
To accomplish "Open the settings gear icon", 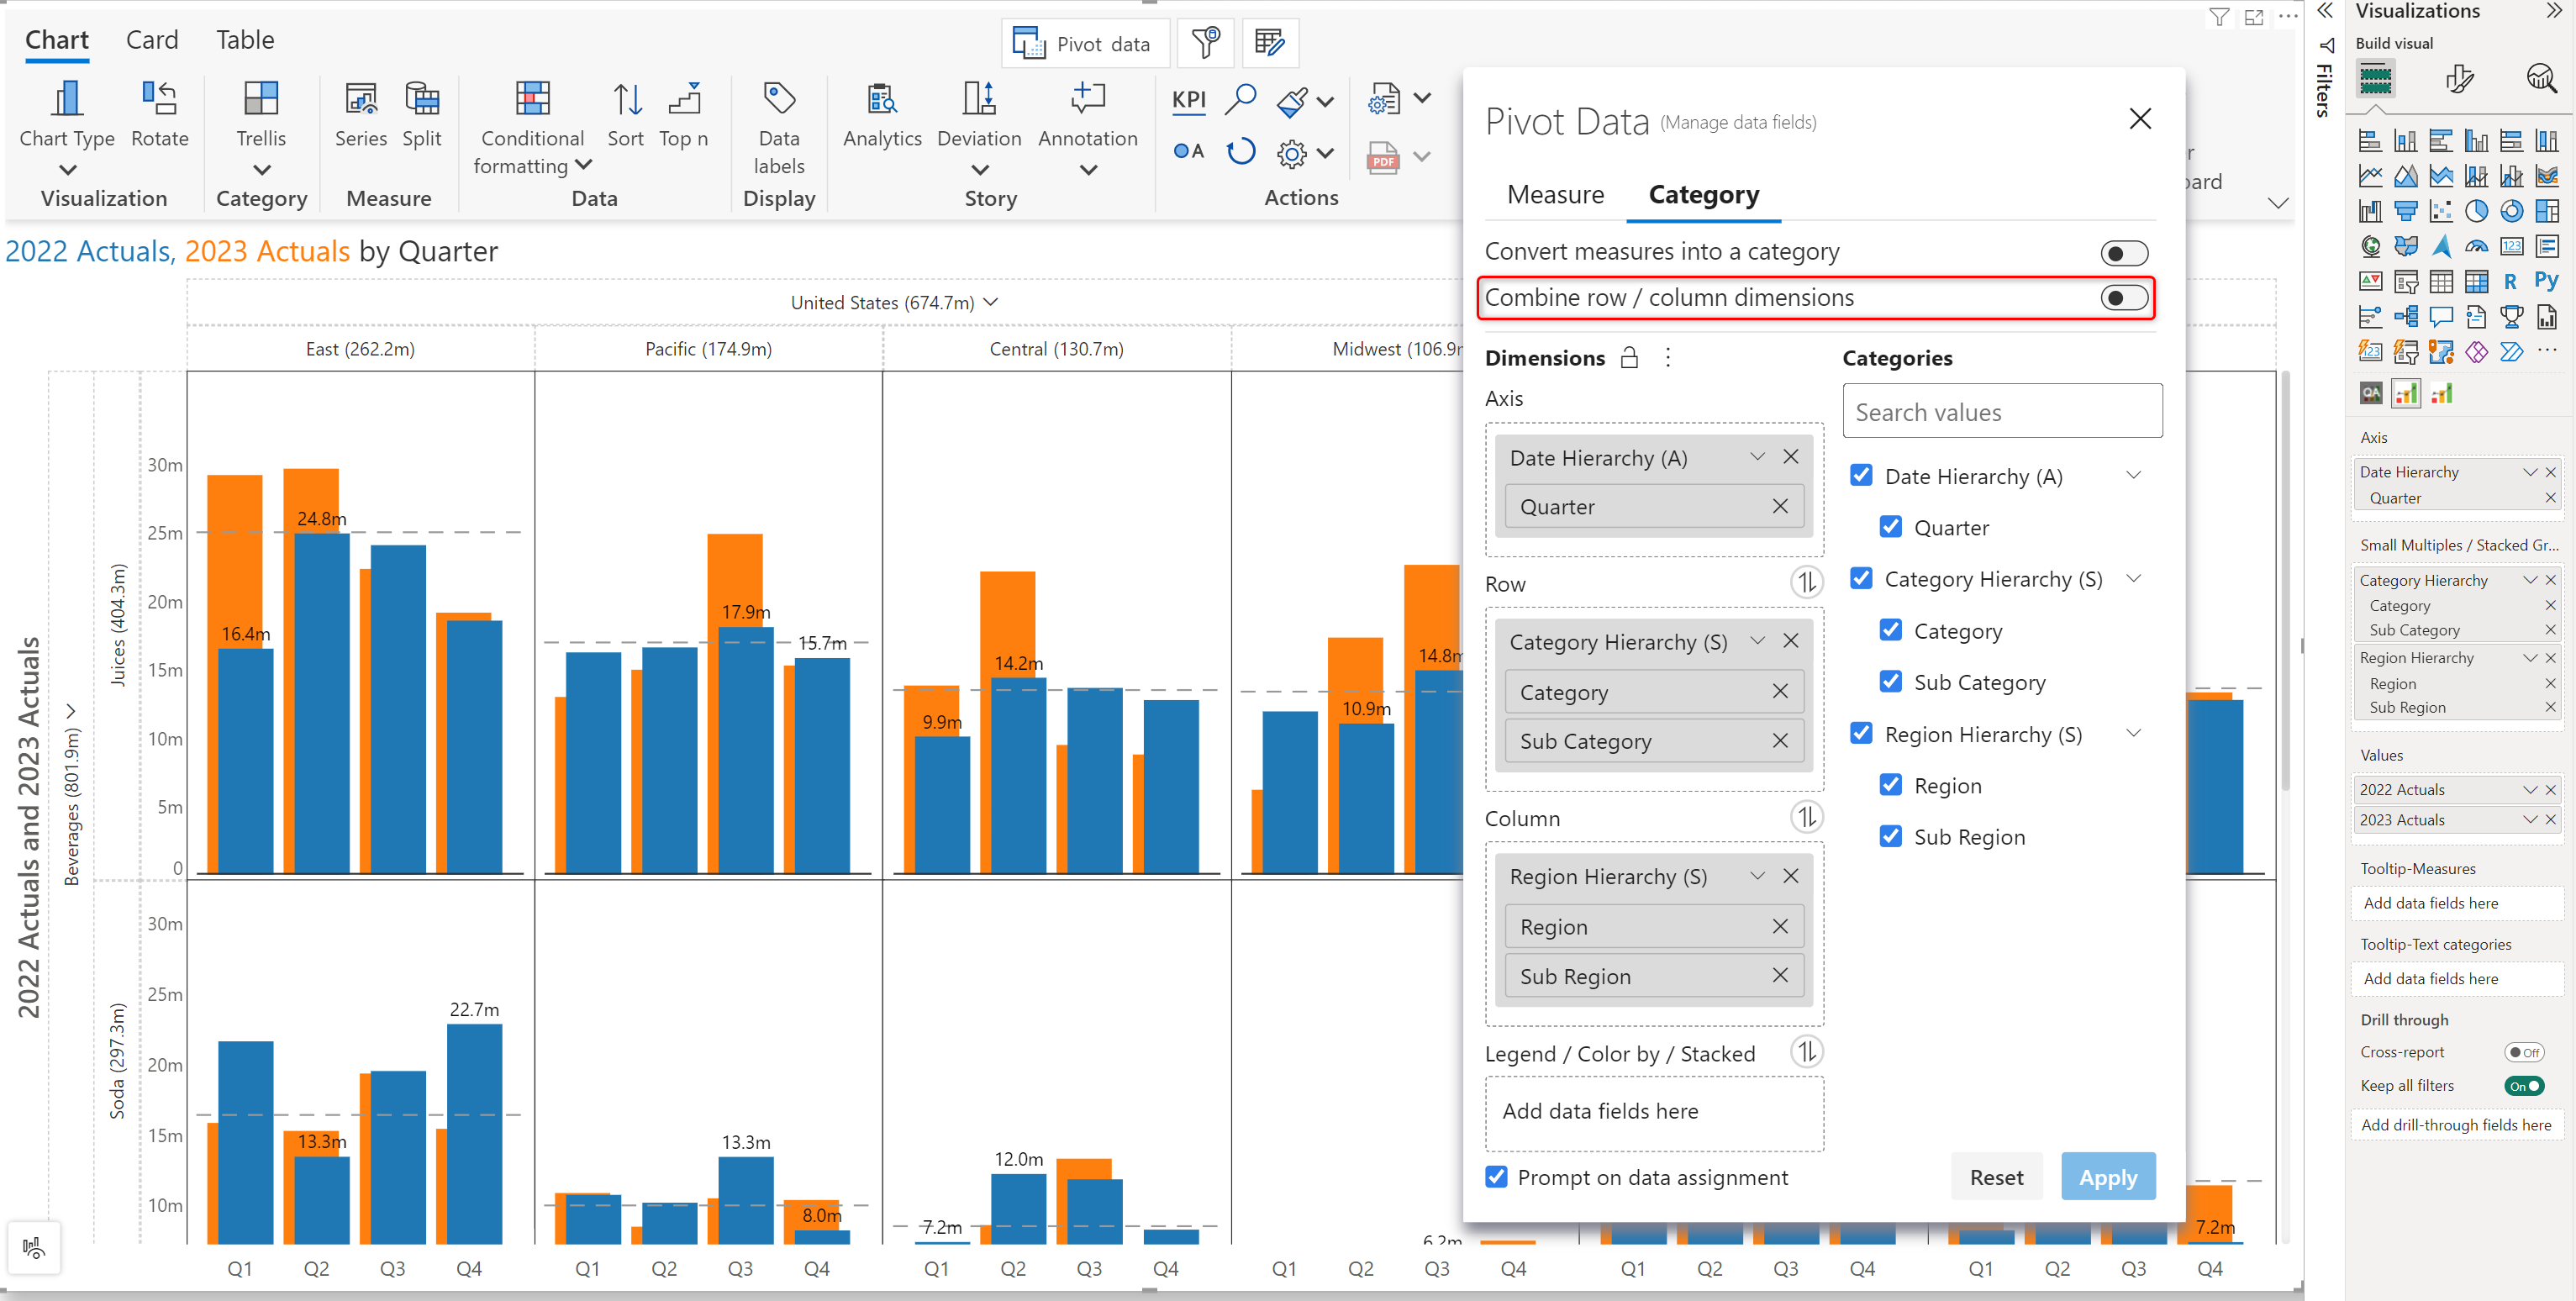I will click(x=1292, y=153).
